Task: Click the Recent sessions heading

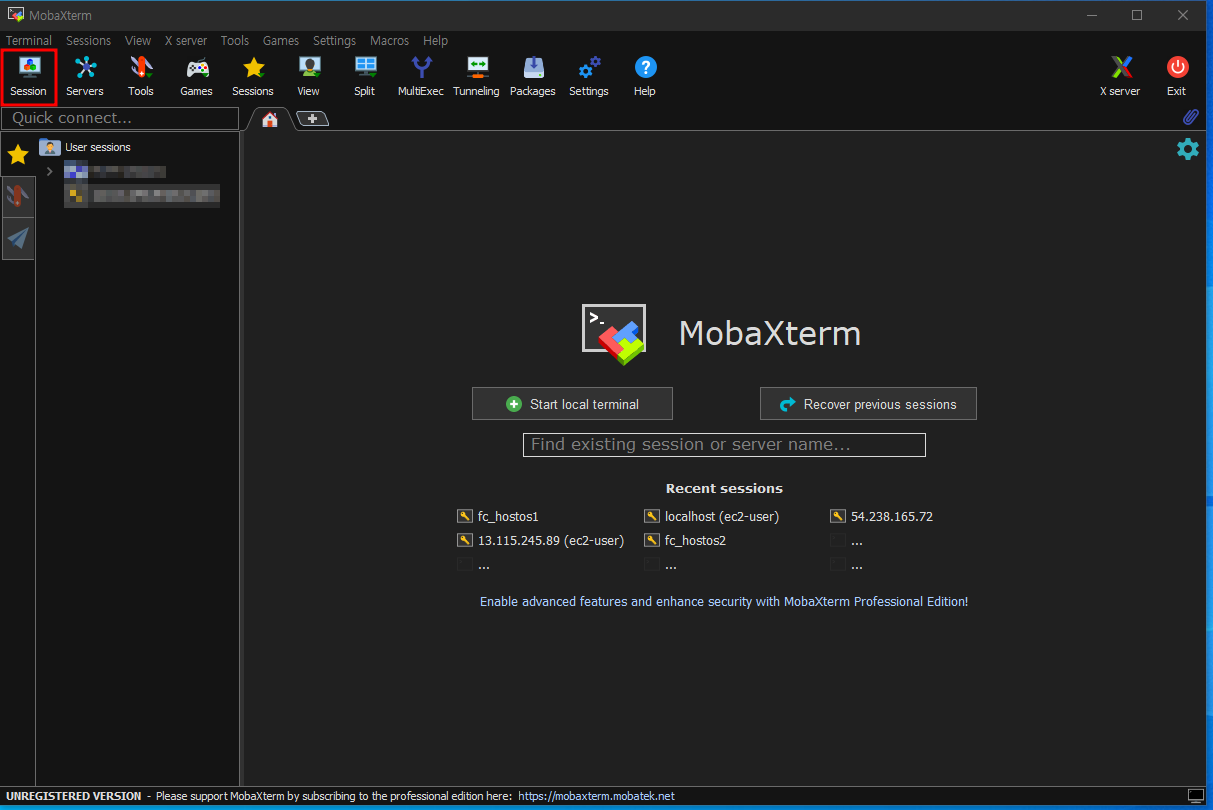Action: pos(724,489)
